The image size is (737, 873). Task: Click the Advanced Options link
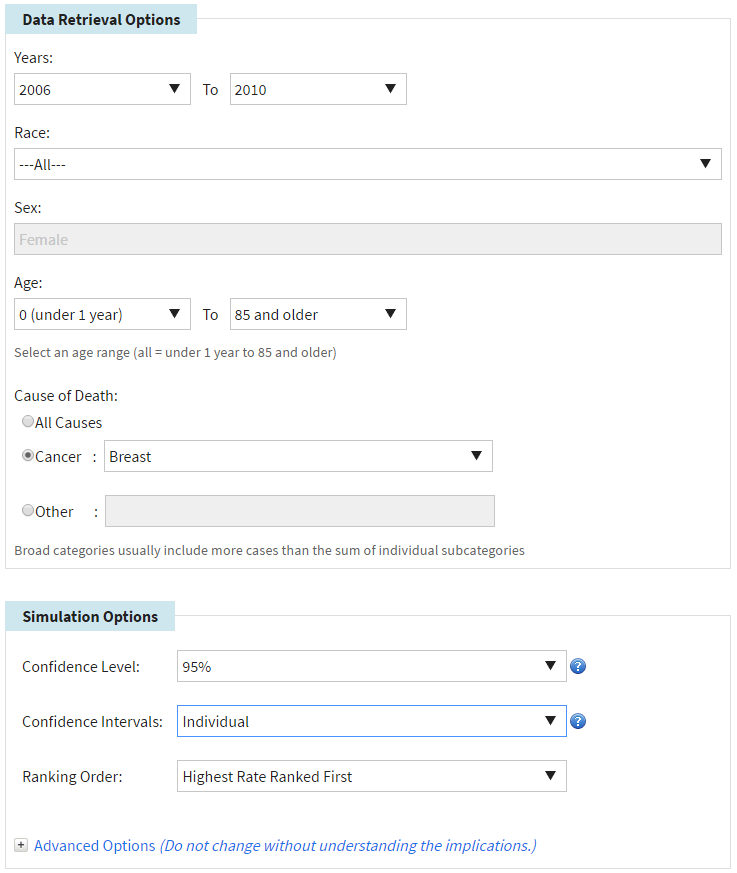pos(95,846)
